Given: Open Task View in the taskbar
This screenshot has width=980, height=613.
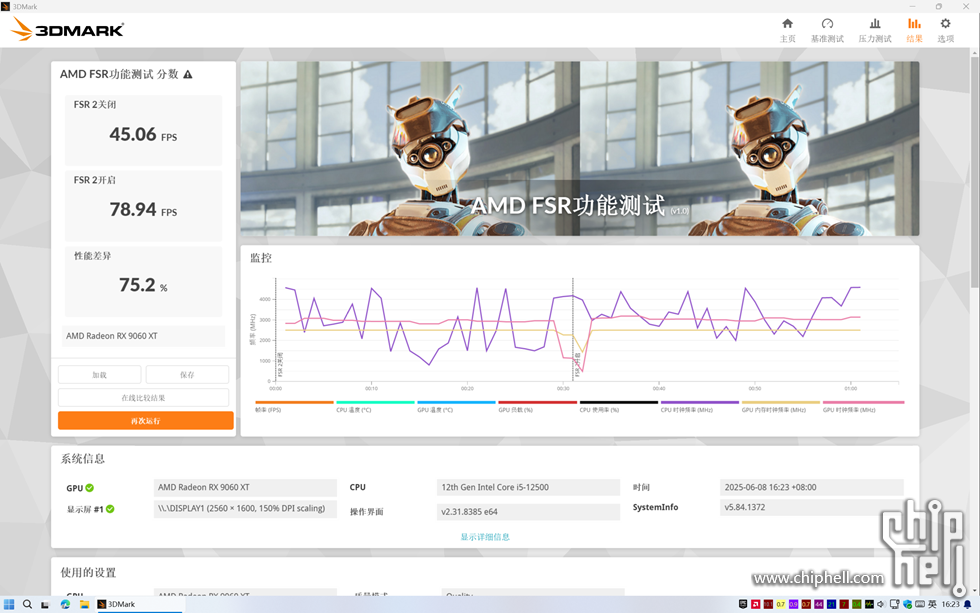Looking at the screenshot, I should 44,604.
